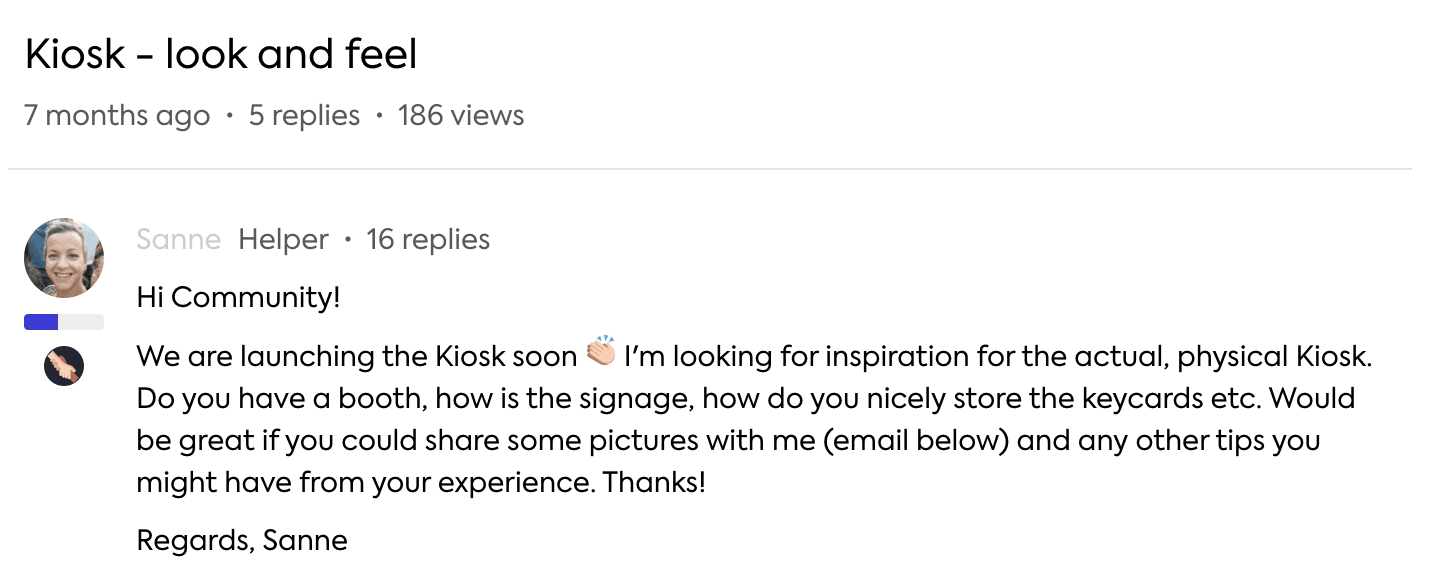Click the sentence starting We are launching
The width and height of the screenshot is (1436, 570).
[x=357, y=357]
